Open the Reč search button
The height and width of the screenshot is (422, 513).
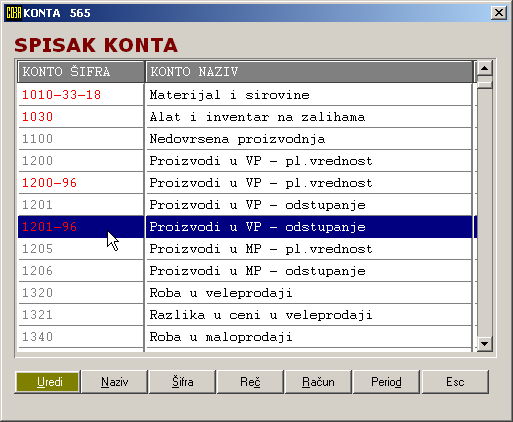pos(250,382)
